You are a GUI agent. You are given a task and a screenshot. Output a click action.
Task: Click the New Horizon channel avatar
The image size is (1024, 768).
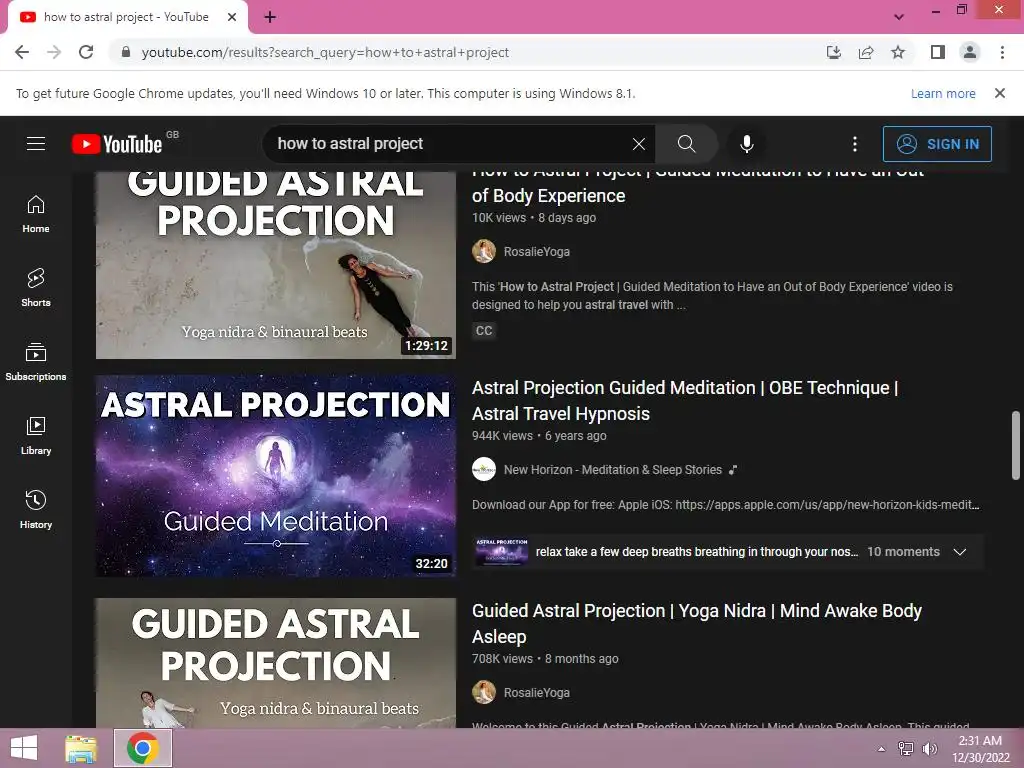tap(484, 470)
